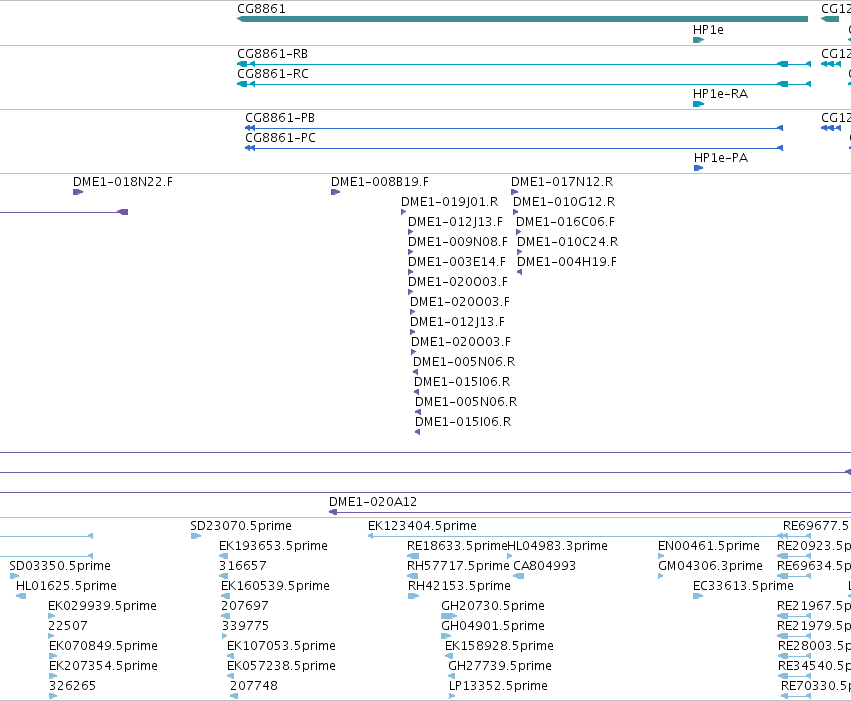This screenshot has width=851, height=701.
Task: Open the HL04983.3prime EST entry
Action: click(x=557, y=546)
